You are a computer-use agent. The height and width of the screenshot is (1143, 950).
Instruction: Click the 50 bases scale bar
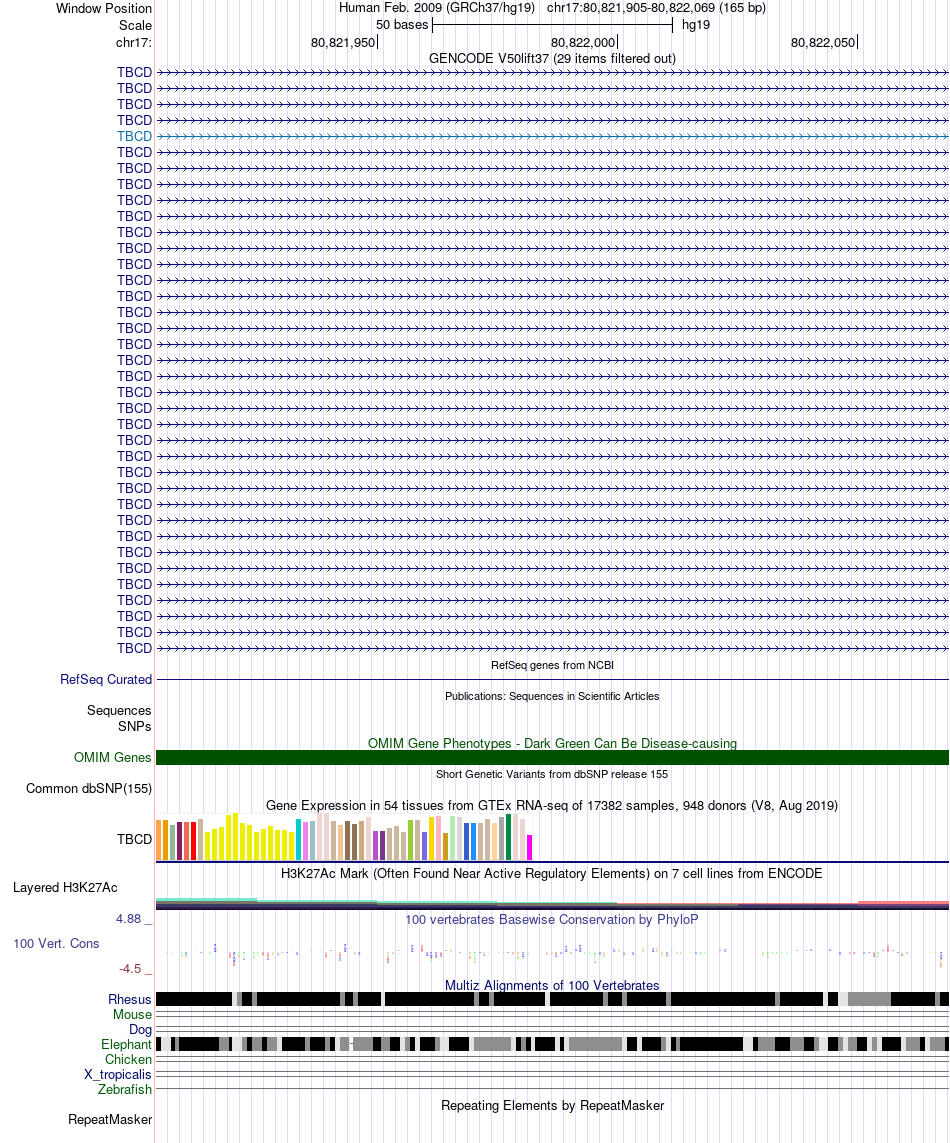(552, 26)
